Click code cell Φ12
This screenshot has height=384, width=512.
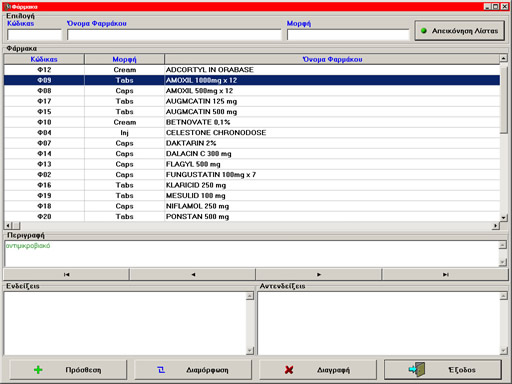pos(44,70)
